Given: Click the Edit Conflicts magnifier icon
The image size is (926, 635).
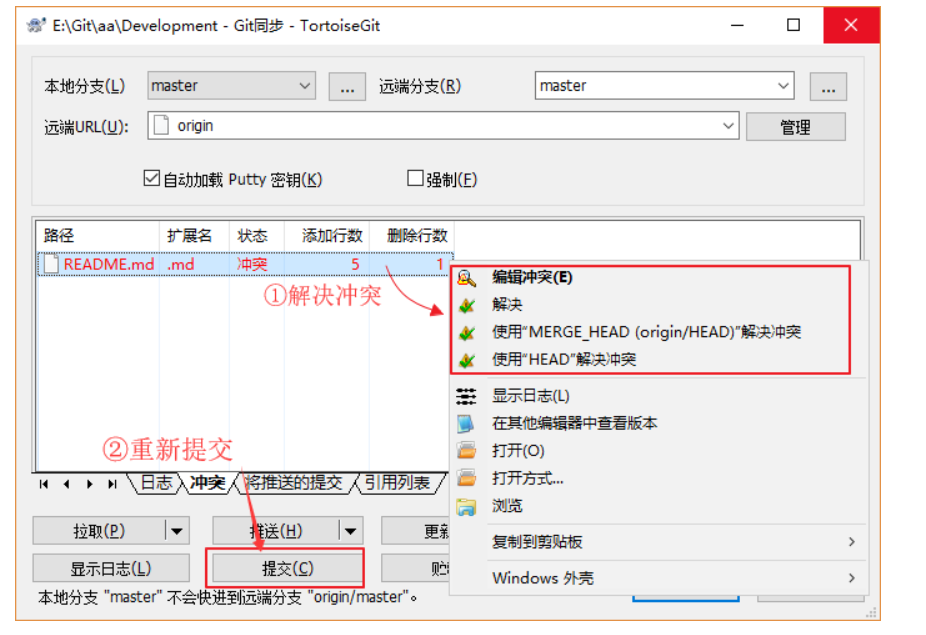Looking at the screenshot, I should coord(466,278).
